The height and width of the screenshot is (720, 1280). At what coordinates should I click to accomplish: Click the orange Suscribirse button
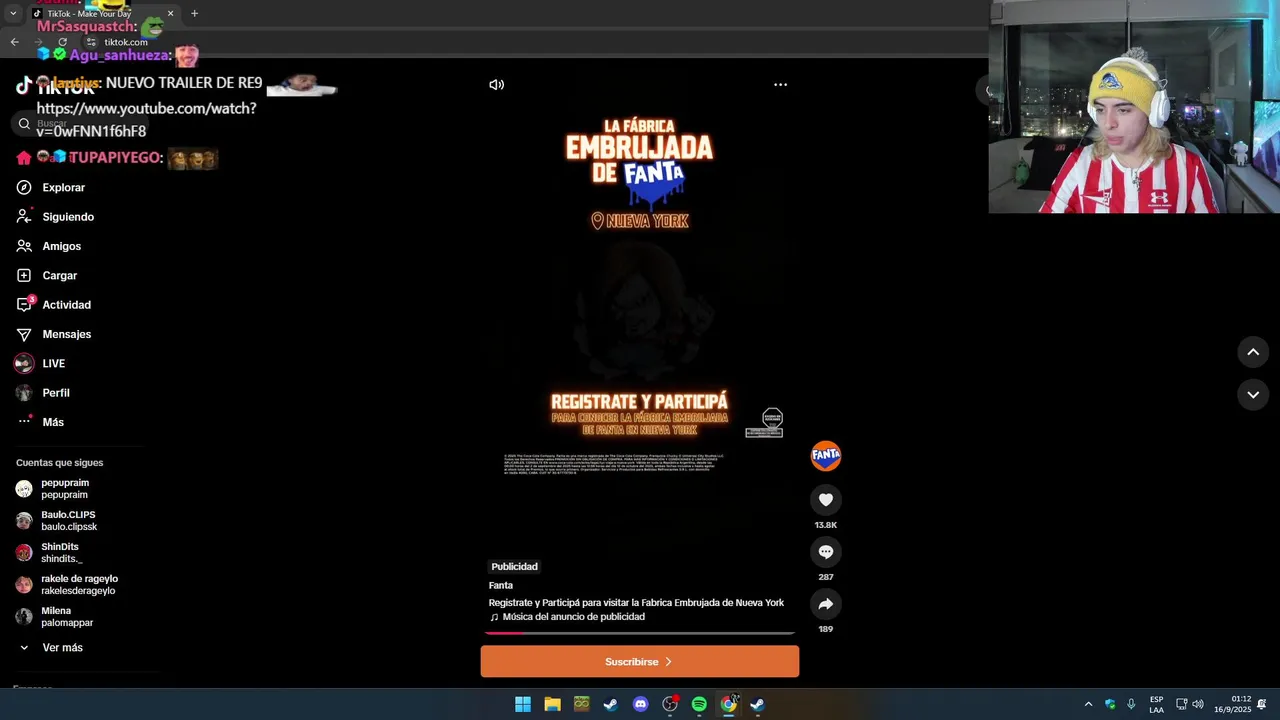(640, 662)
